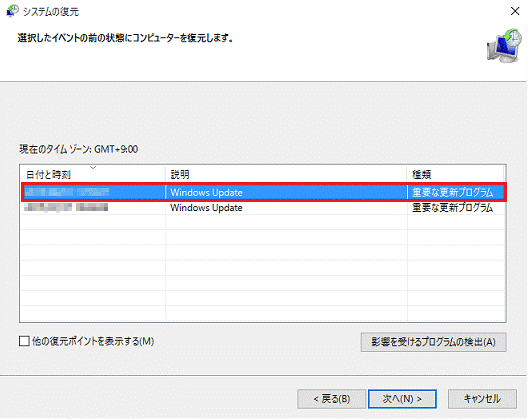Click blurred date of the second restore point
Viewport: 528px width, 419px height.
tap(66, 207)
